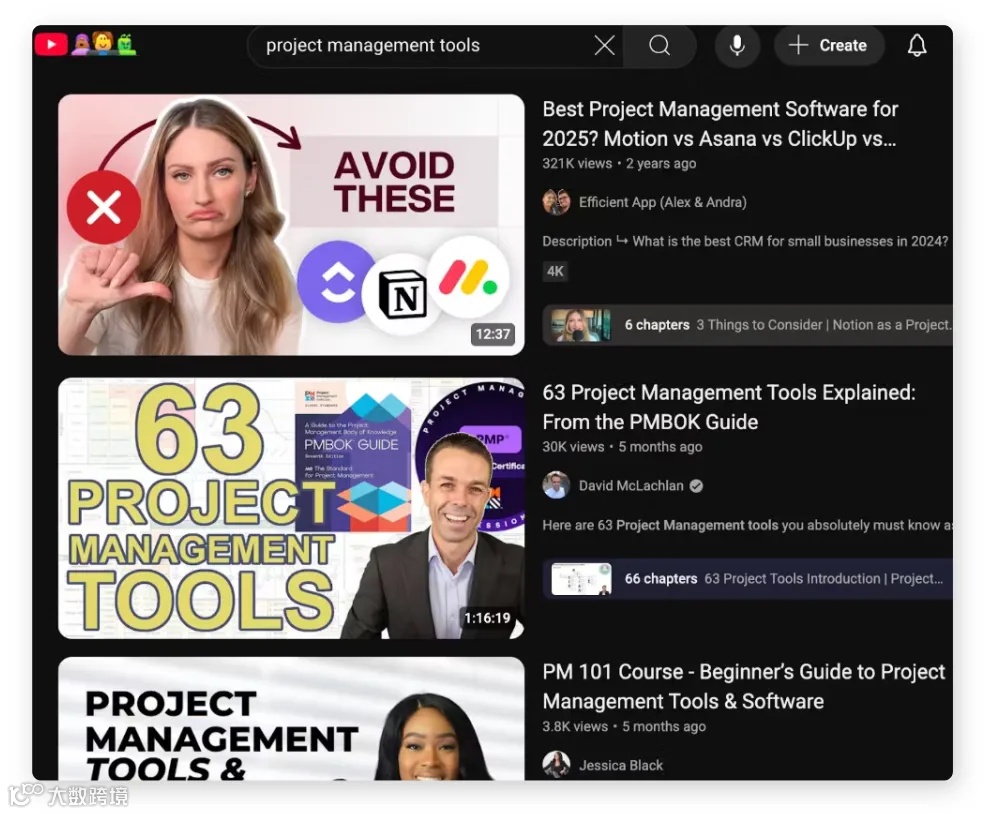Click the 12:37 duration badge
The image size is (984, 814).
point(493,334)
